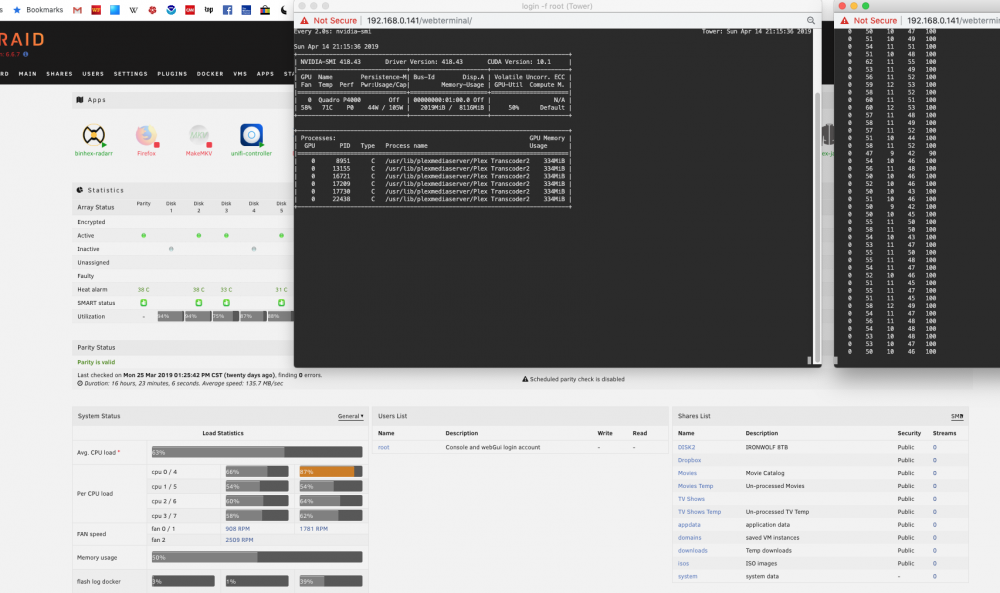Click the Wikipedia bookmark icon
Image resolution: width=1000 pixels, height=593 pixels.
[133, 10]
